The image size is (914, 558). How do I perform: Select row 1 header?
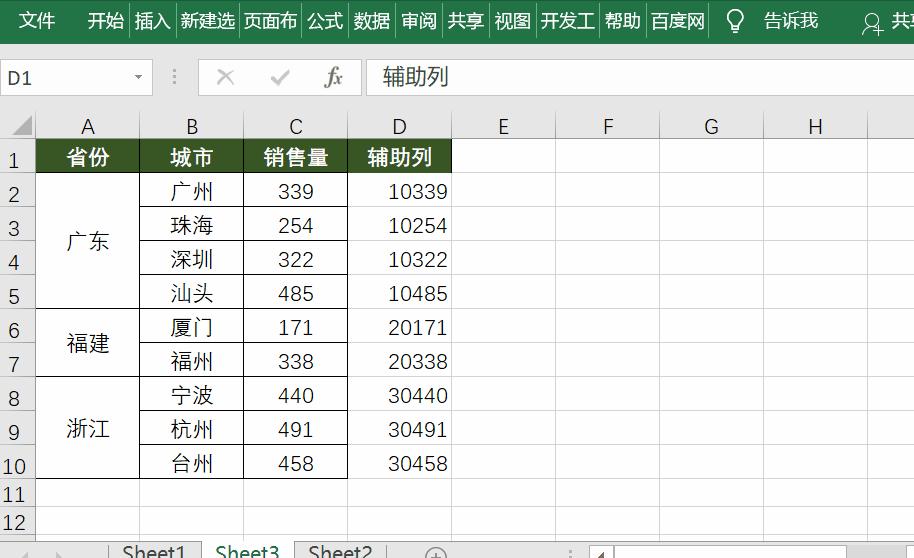(x=17, y=156)
